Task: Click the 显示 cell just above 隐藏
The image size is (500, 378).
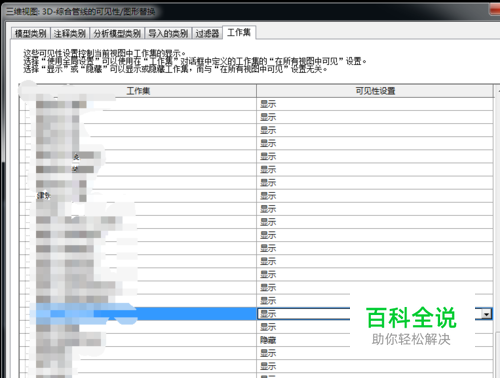Action: click(375, 327)
